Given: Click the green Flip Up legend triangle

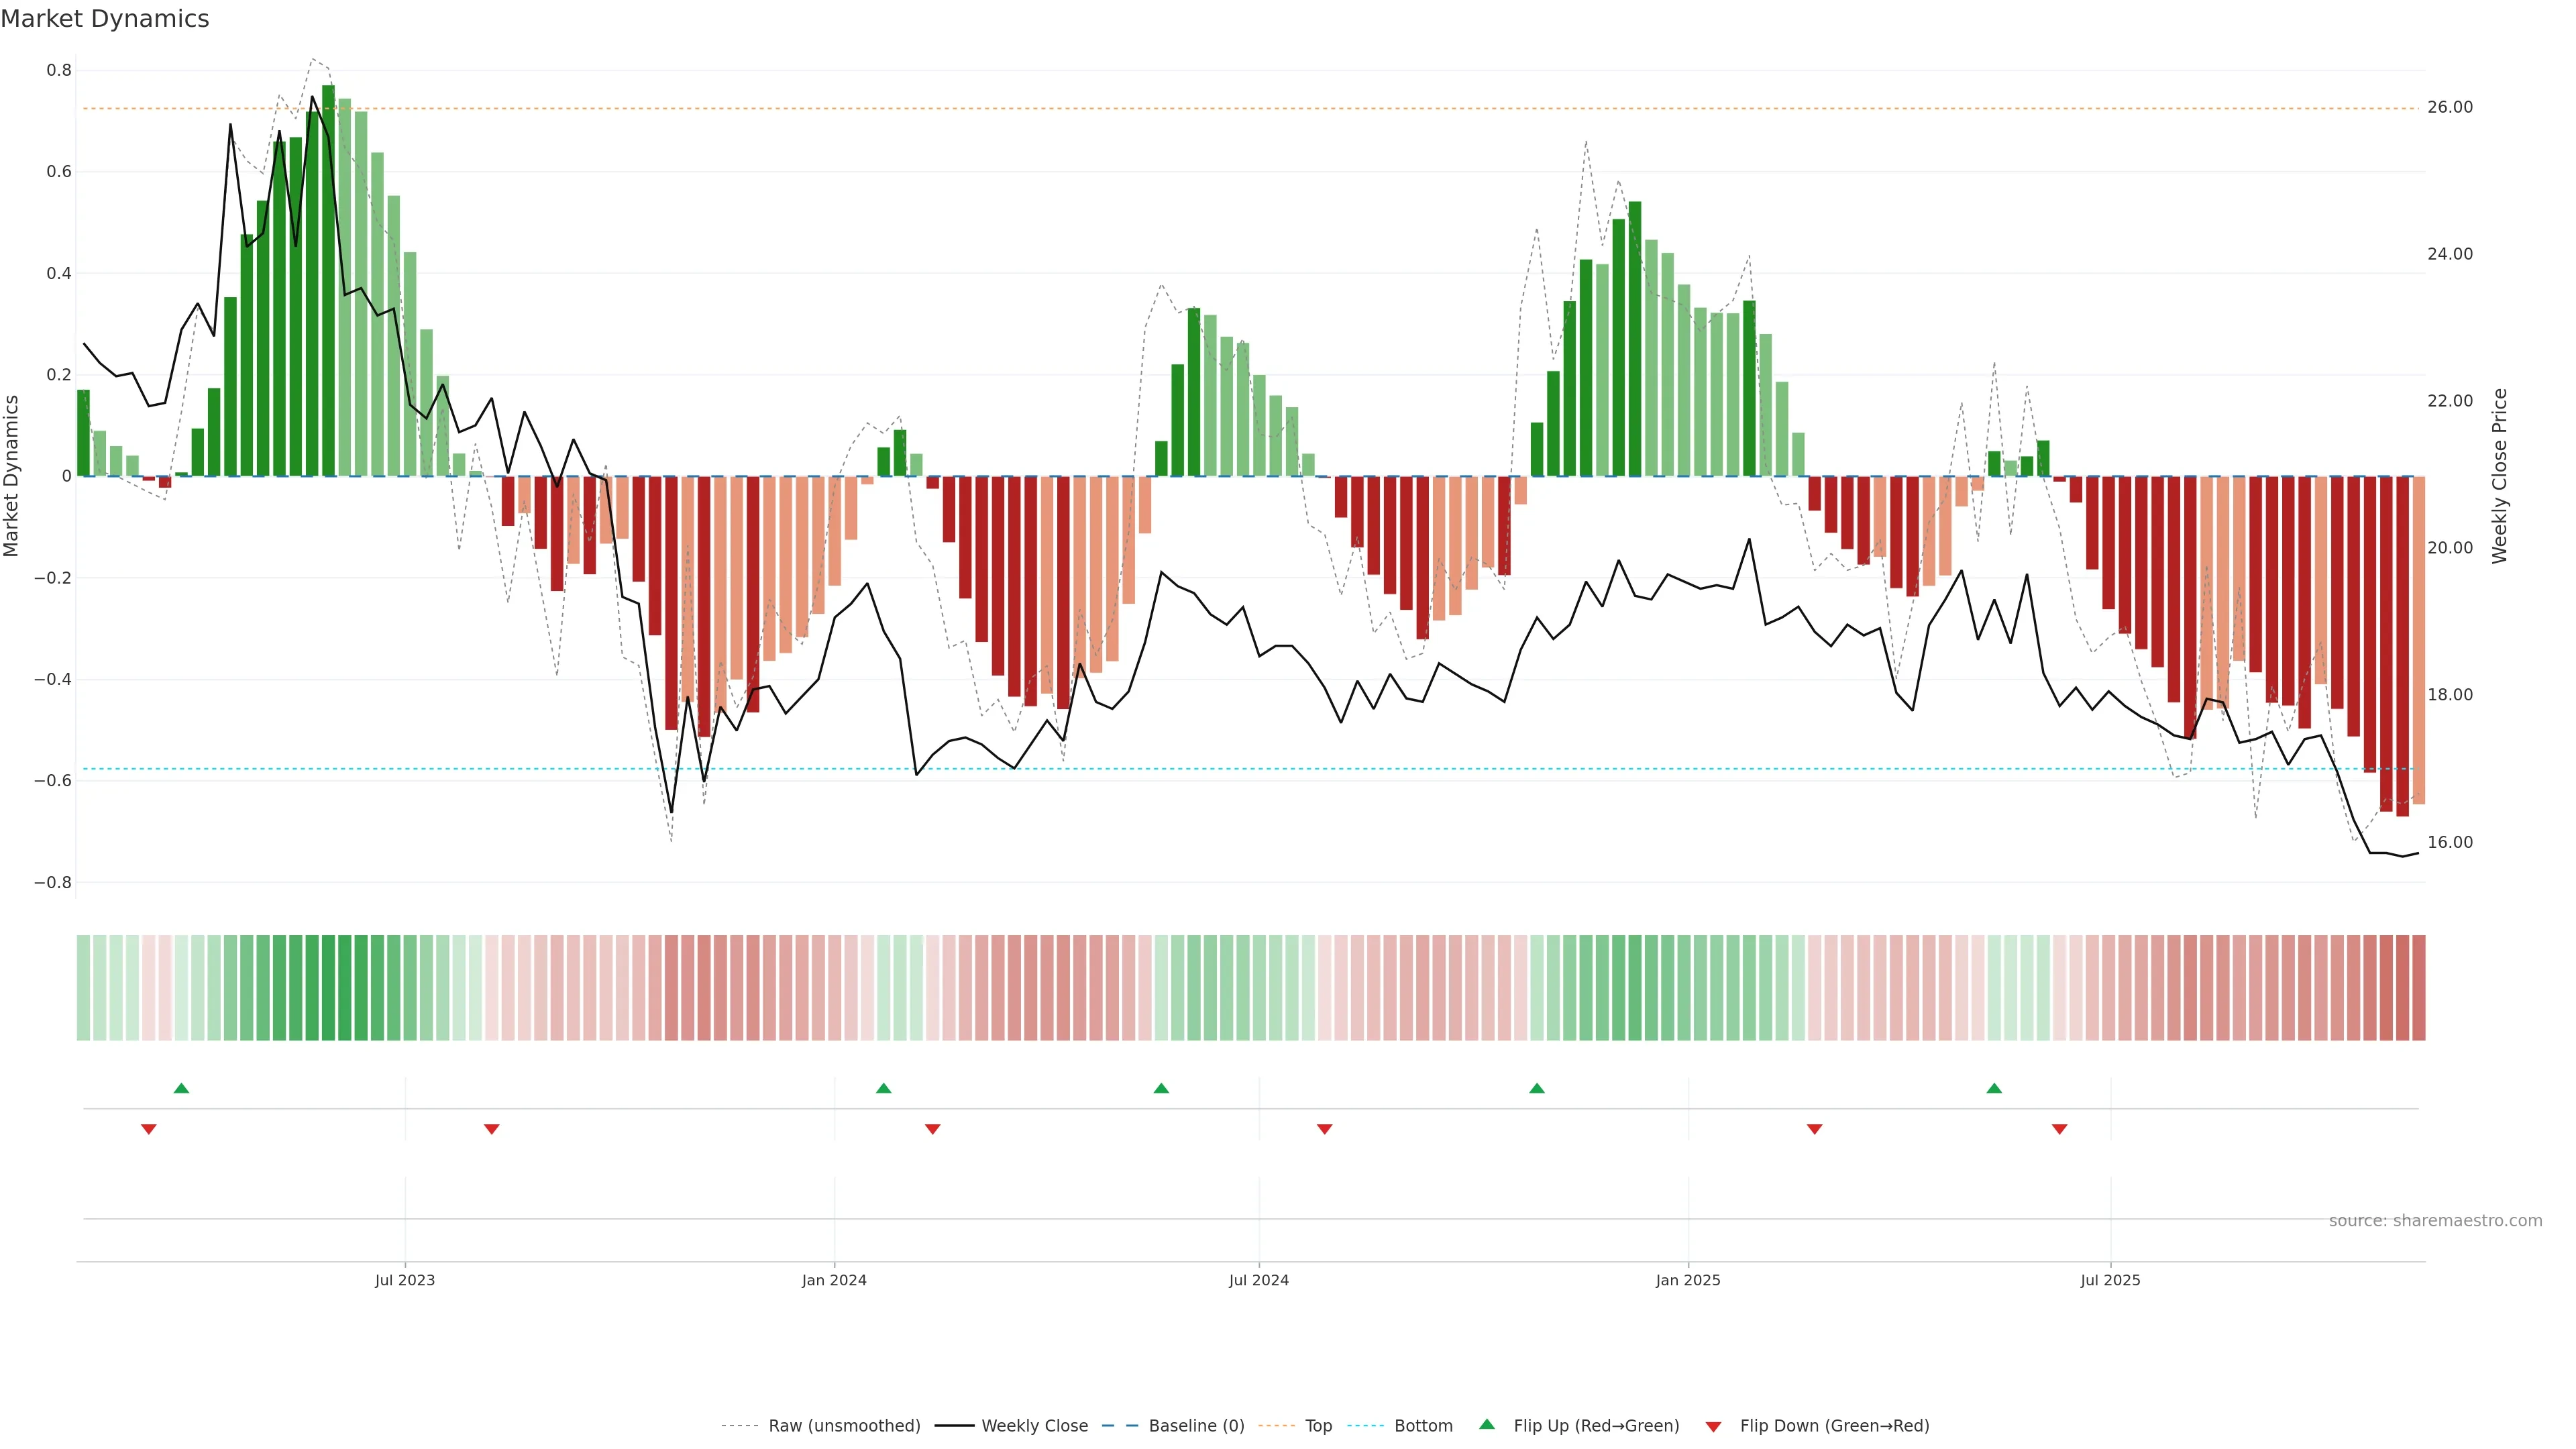Looking at the screenshot, I should (x=1487, y=1424).
